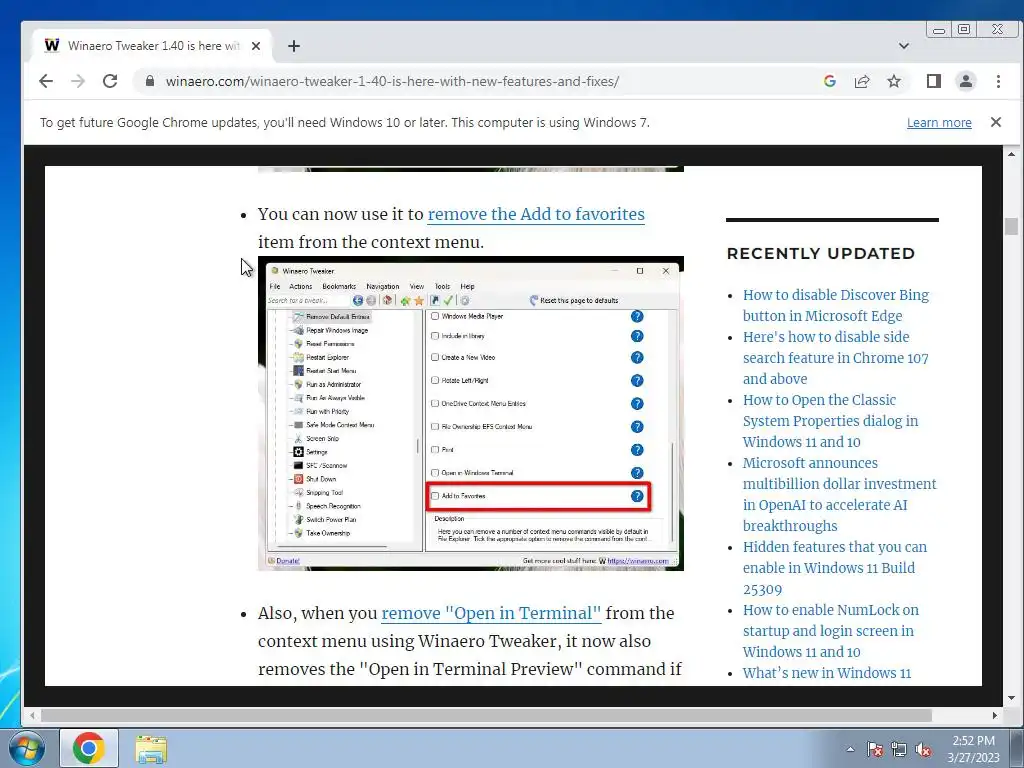Viewport: 1024px width, 768px height.
Task: Open the What's new in Windows 11 link
Action: point(827,673)
